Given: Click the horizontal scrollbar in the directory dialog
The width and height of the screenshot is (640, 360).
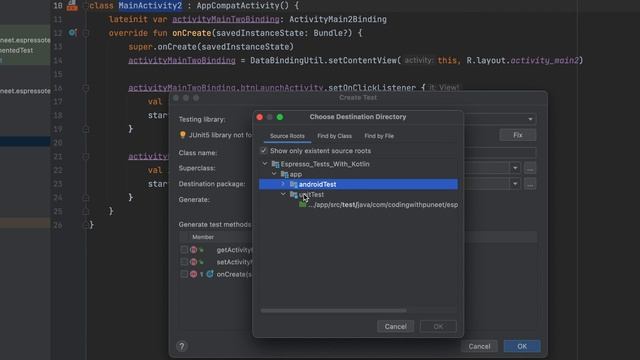Looking at the screenshot, I should pyautogui.click(x=333, y=311).
